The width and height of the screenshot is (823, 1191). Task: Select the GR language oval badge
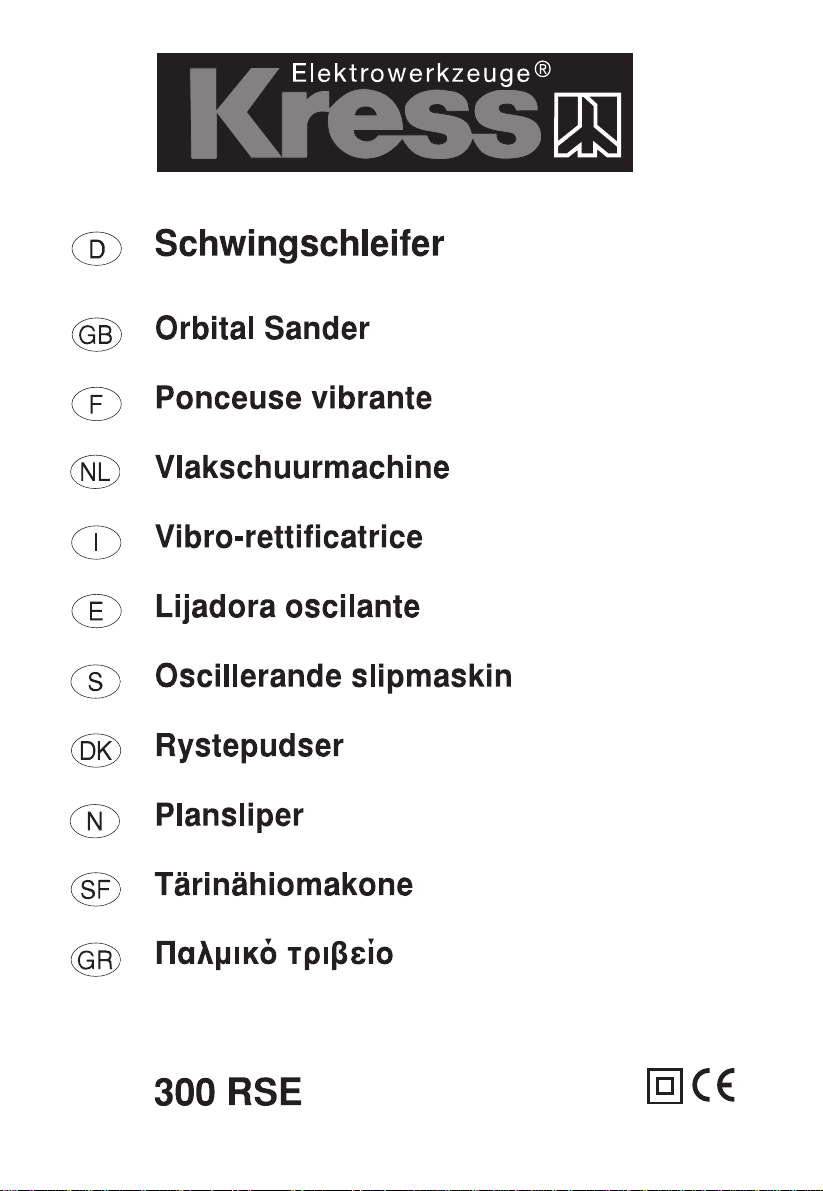coord(96,960)
